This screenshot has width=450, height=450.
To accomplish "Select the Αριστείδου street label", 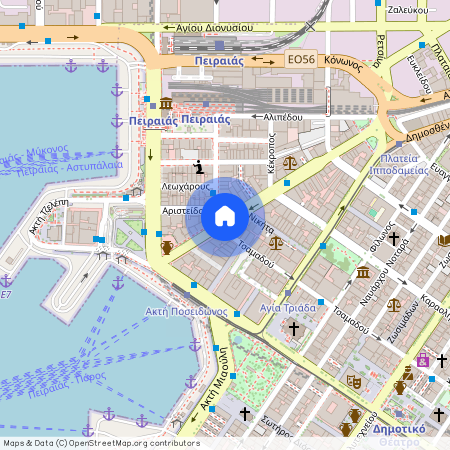I will point(182,211).
